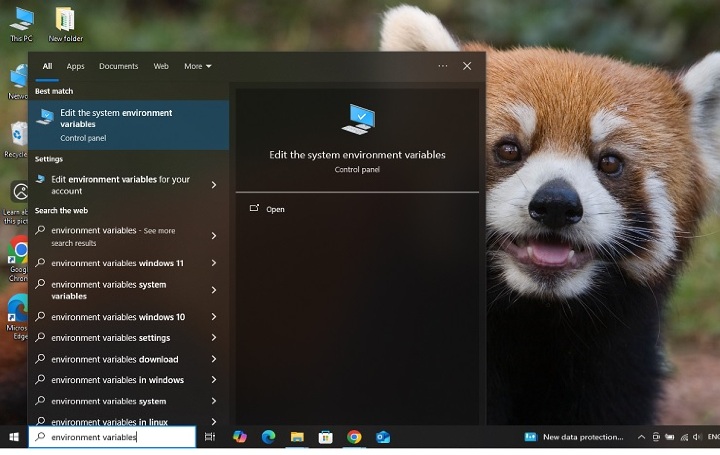Select suggestion environment variables in windows

(118, 380)
